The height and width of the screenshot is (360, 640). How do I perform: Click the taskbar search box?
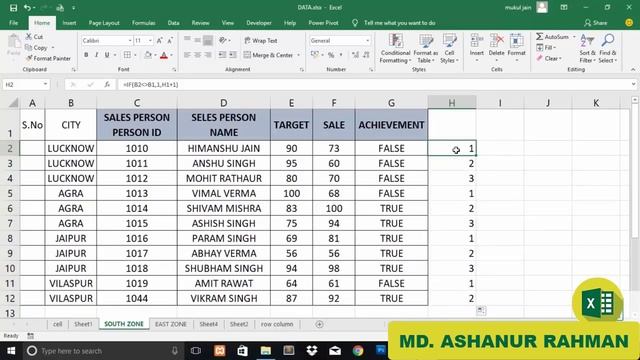[x=102, y=351]
